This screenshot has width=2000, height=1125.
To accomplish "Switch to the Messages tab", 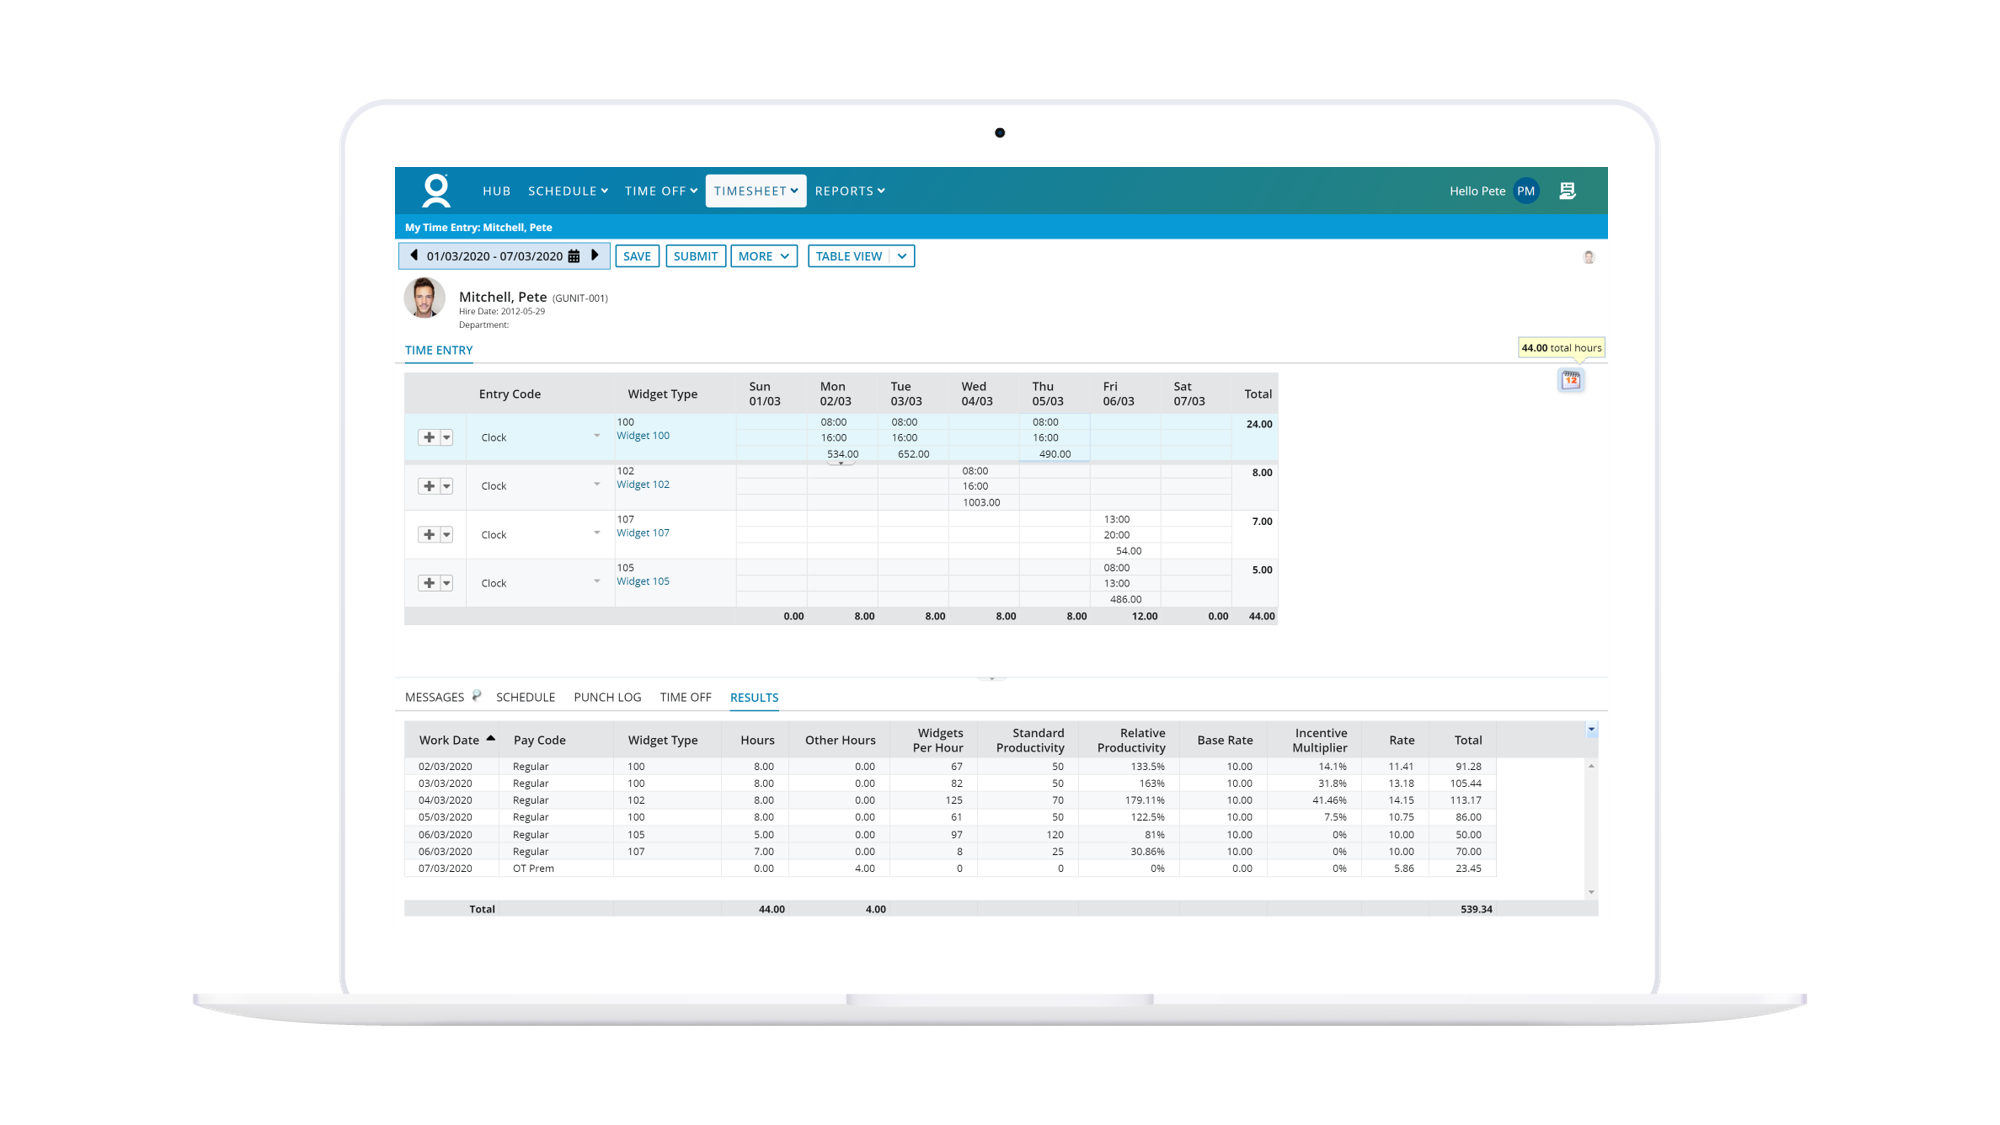I will (435, 698).
